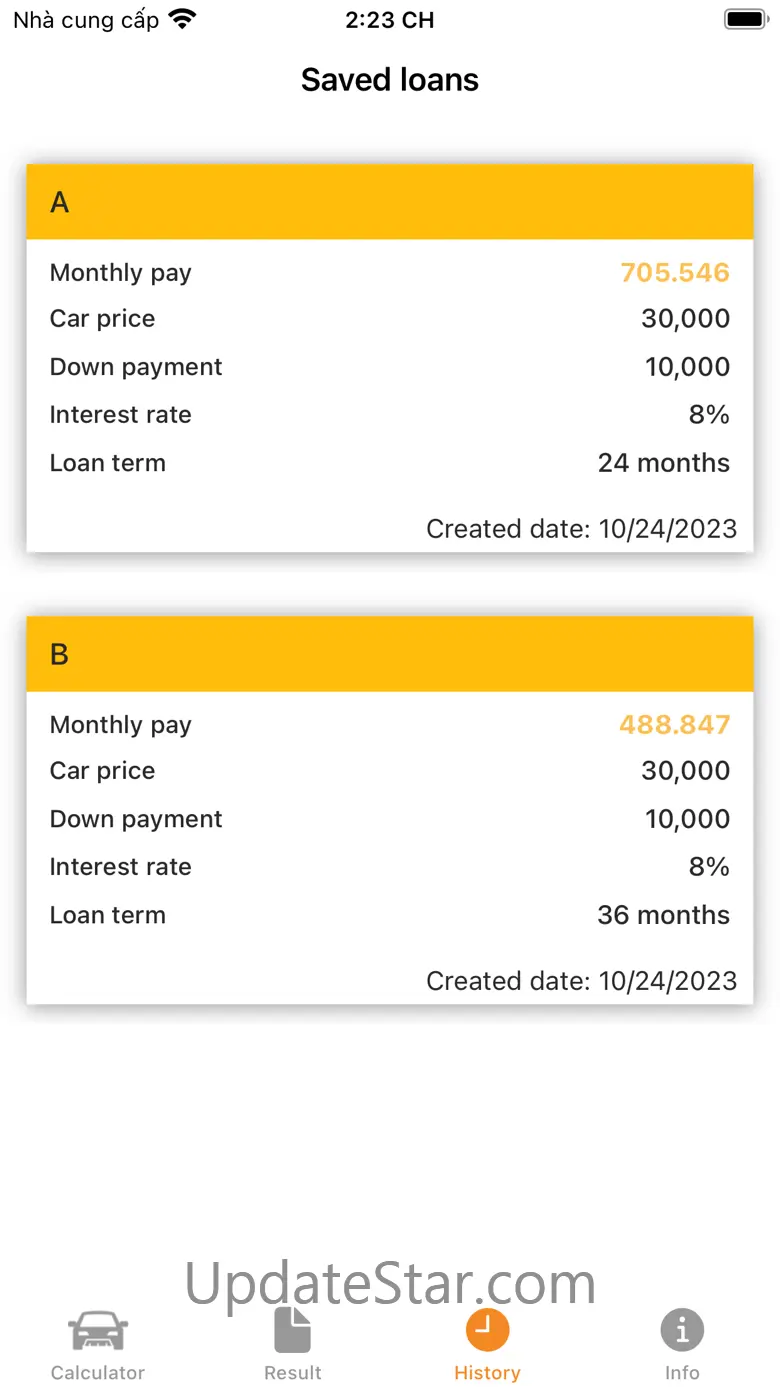The image size is (780, 1387).
Task: Open saved loan B header
Action: coord(390,654)
